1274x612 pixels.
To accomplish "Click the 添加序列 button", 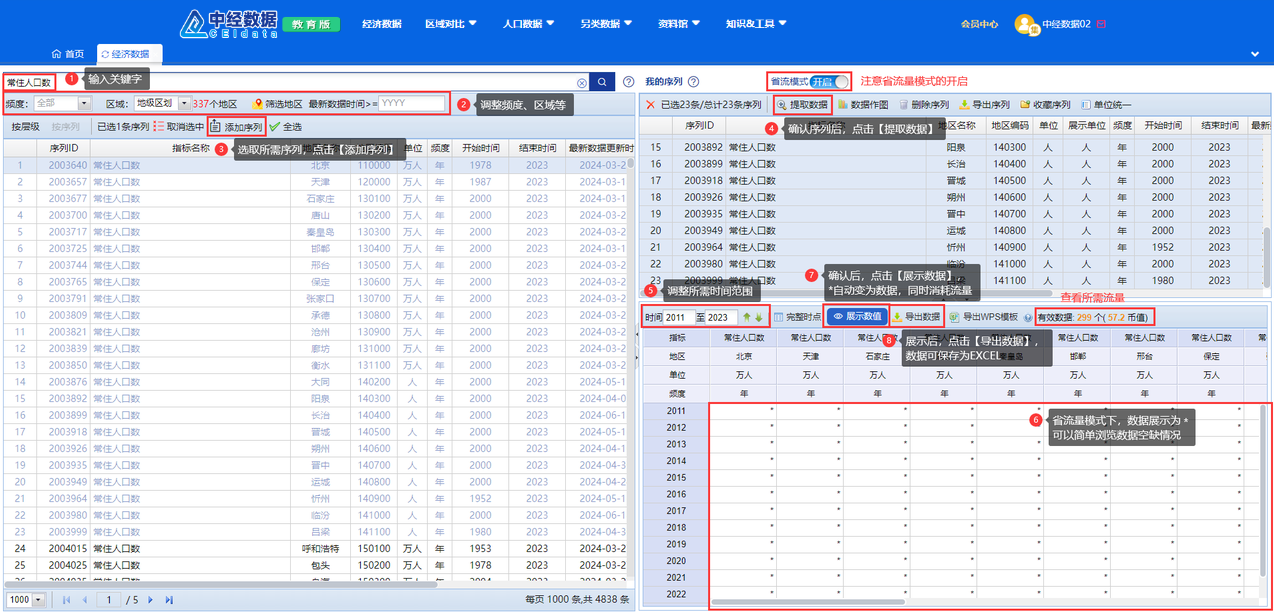I will (236, 127).
